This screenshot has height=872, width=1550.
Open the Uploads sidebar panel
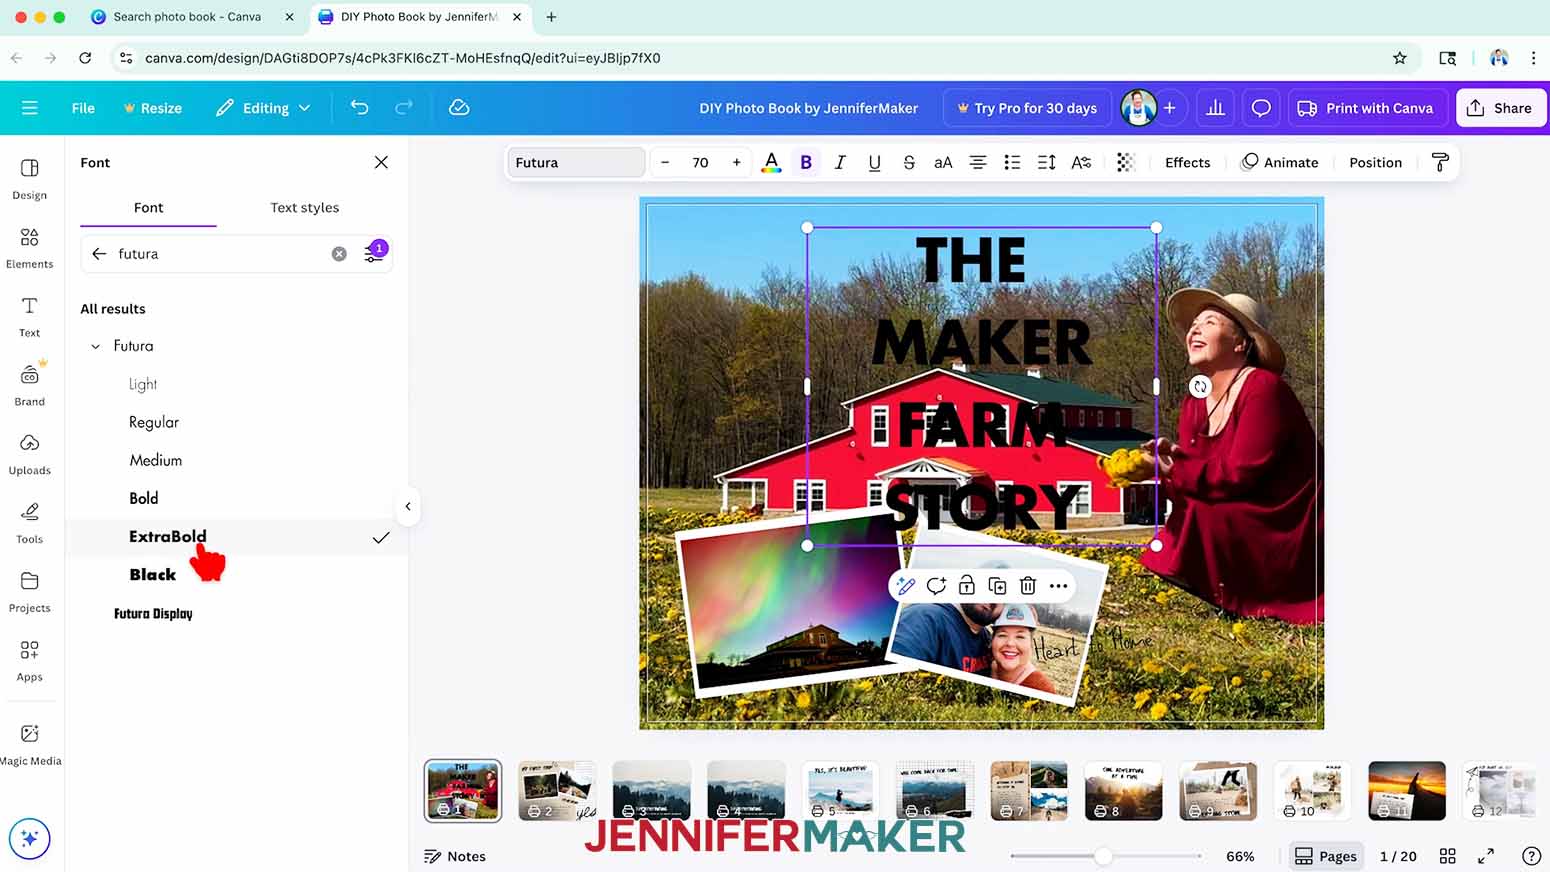(30, 455)
